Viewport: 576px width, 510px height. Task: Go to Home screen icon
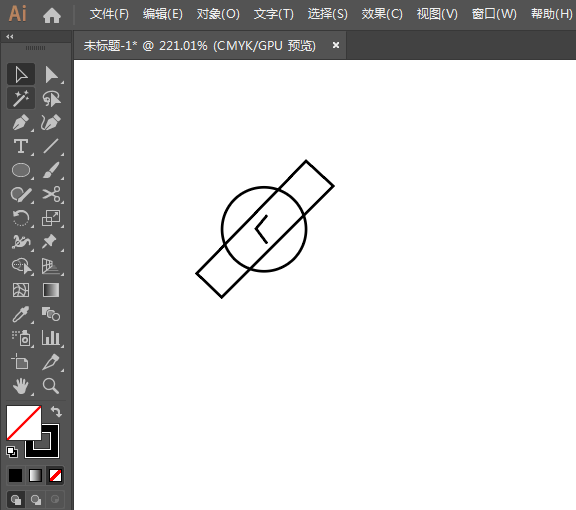[52, 15]
